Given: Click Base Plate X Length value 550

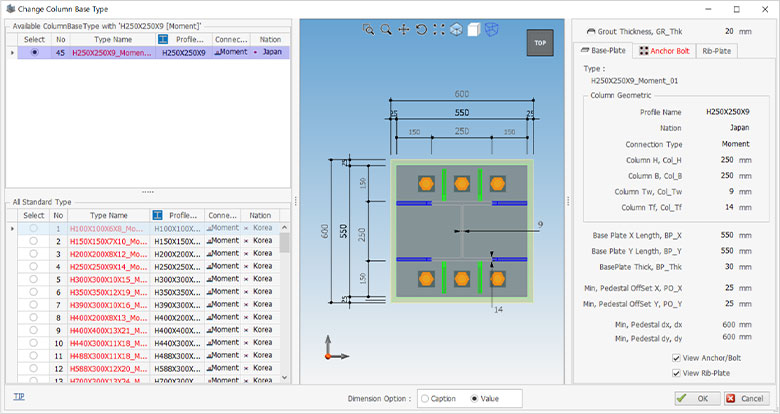Looking at the screenshot, I should (727, 235).
